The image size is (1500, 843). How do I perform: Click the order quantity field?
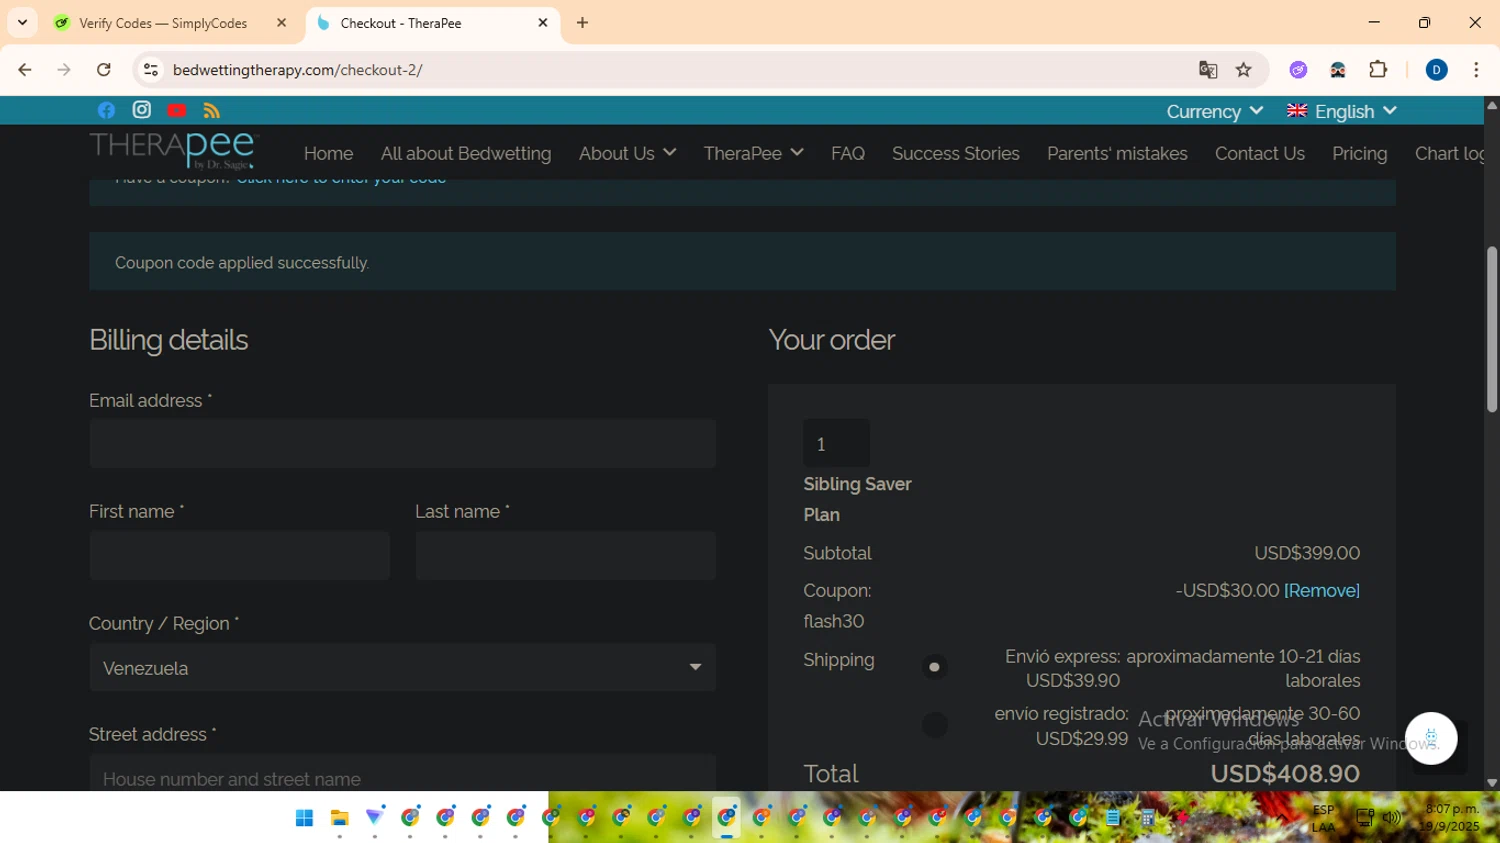click(x=836, y=443)
